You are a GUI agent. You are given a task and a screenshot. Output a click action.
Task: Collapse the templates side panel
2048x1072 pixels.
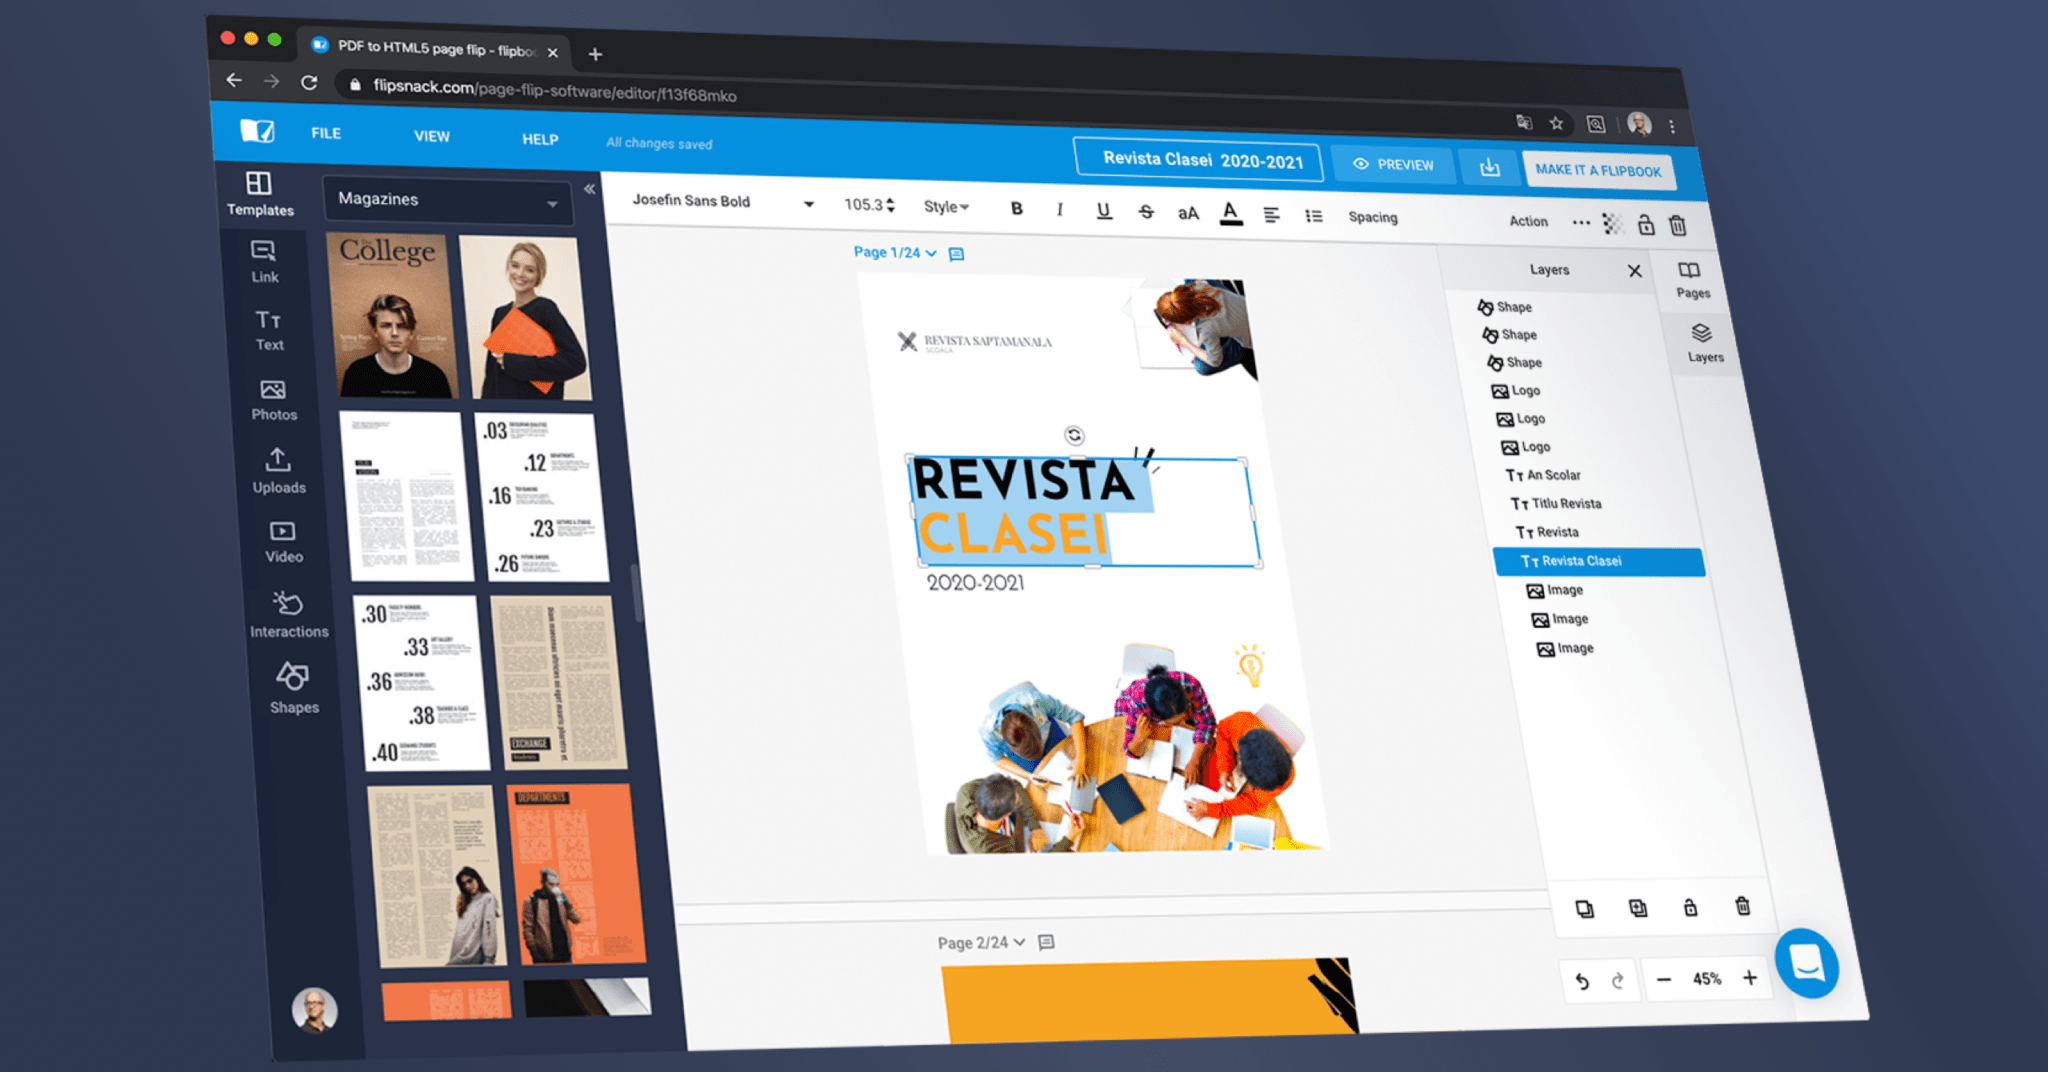click(590, 189)
